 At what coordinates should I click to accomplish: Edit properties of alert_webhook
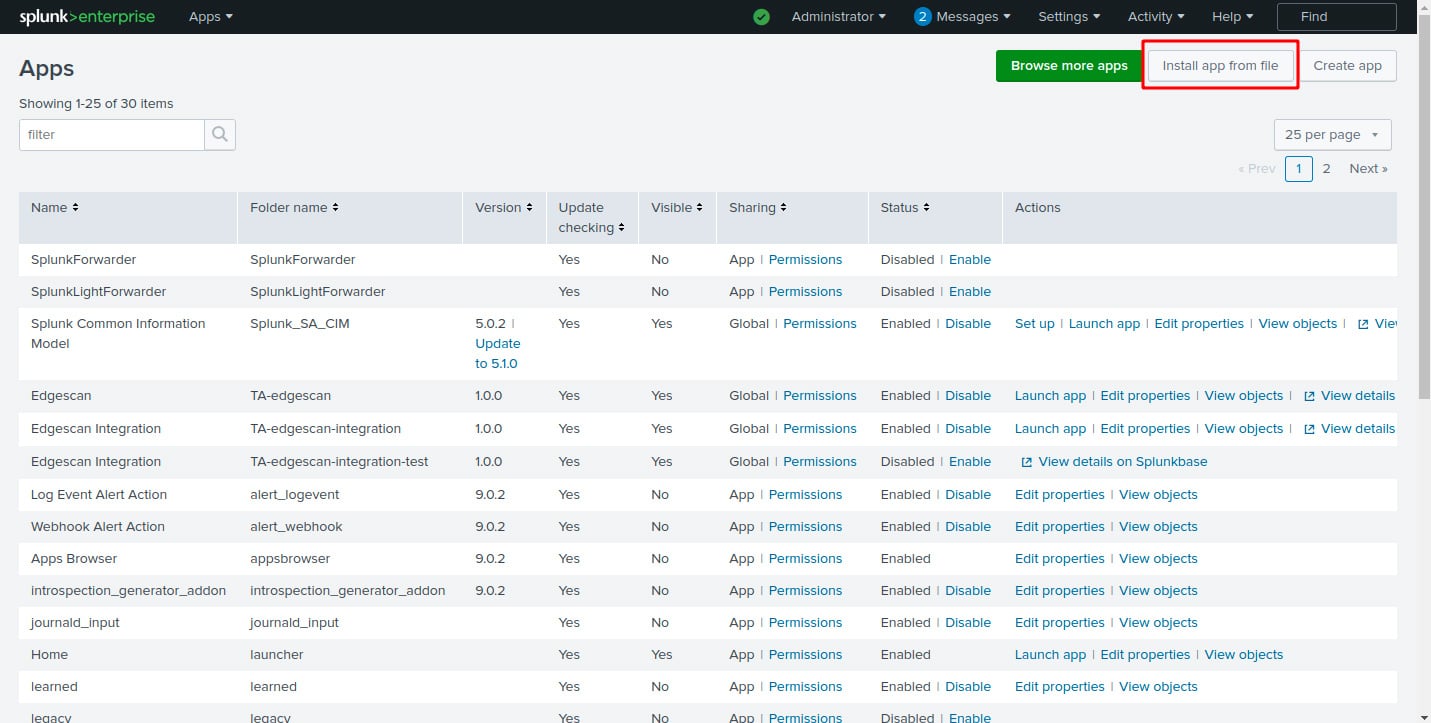1059,527
